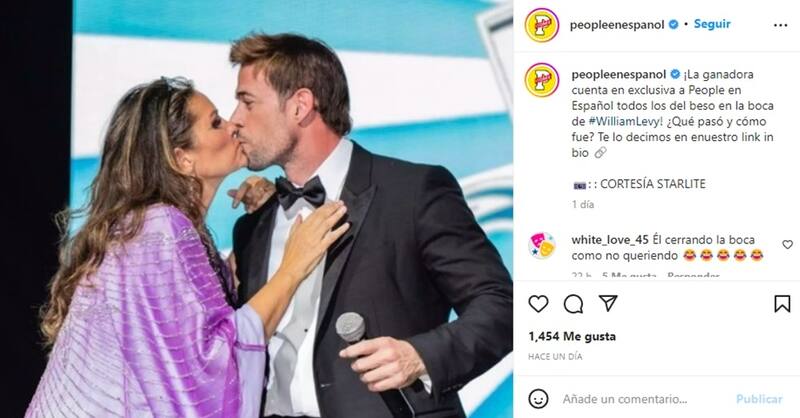Save the post with the bookmark icon
800x418 pixels.
click(x=782, y=304)
